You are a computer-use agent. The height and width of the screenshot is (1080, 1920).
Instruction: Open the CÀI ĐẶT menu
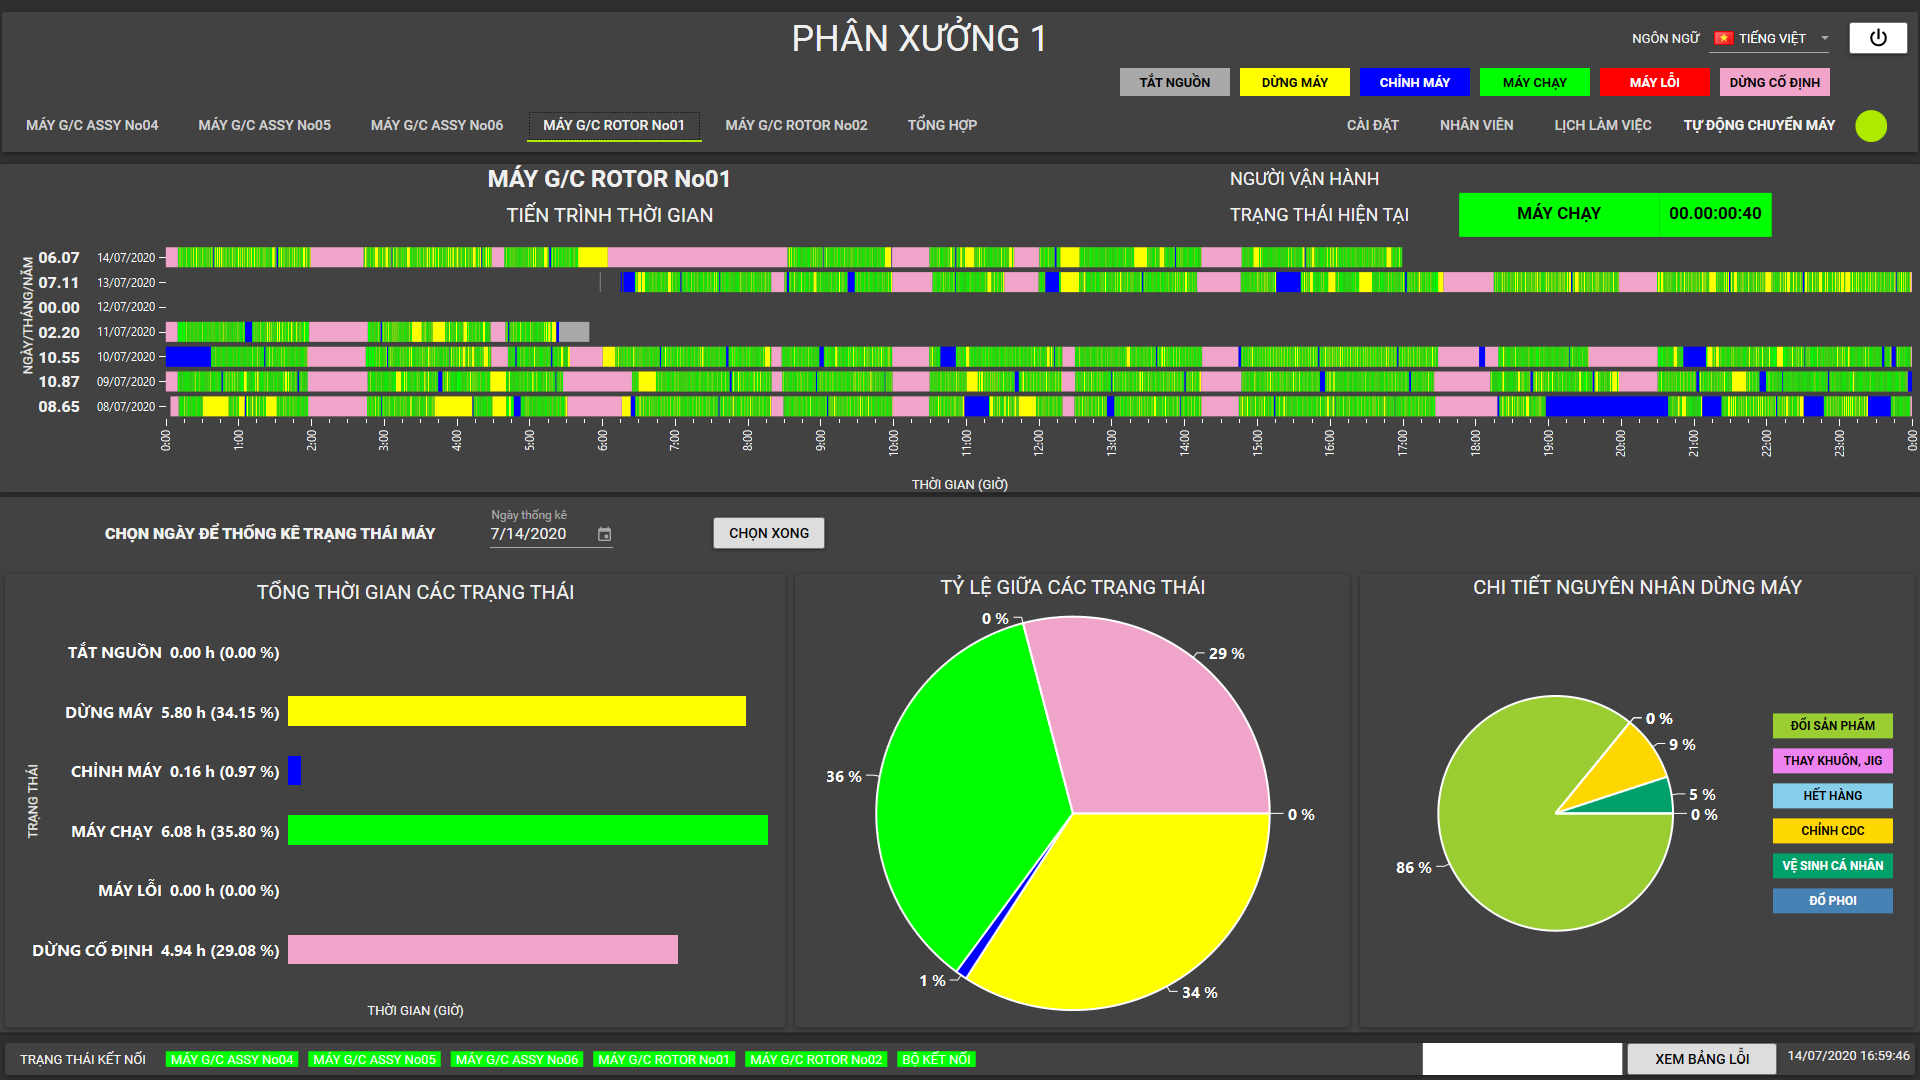(x=1372, y=125)
